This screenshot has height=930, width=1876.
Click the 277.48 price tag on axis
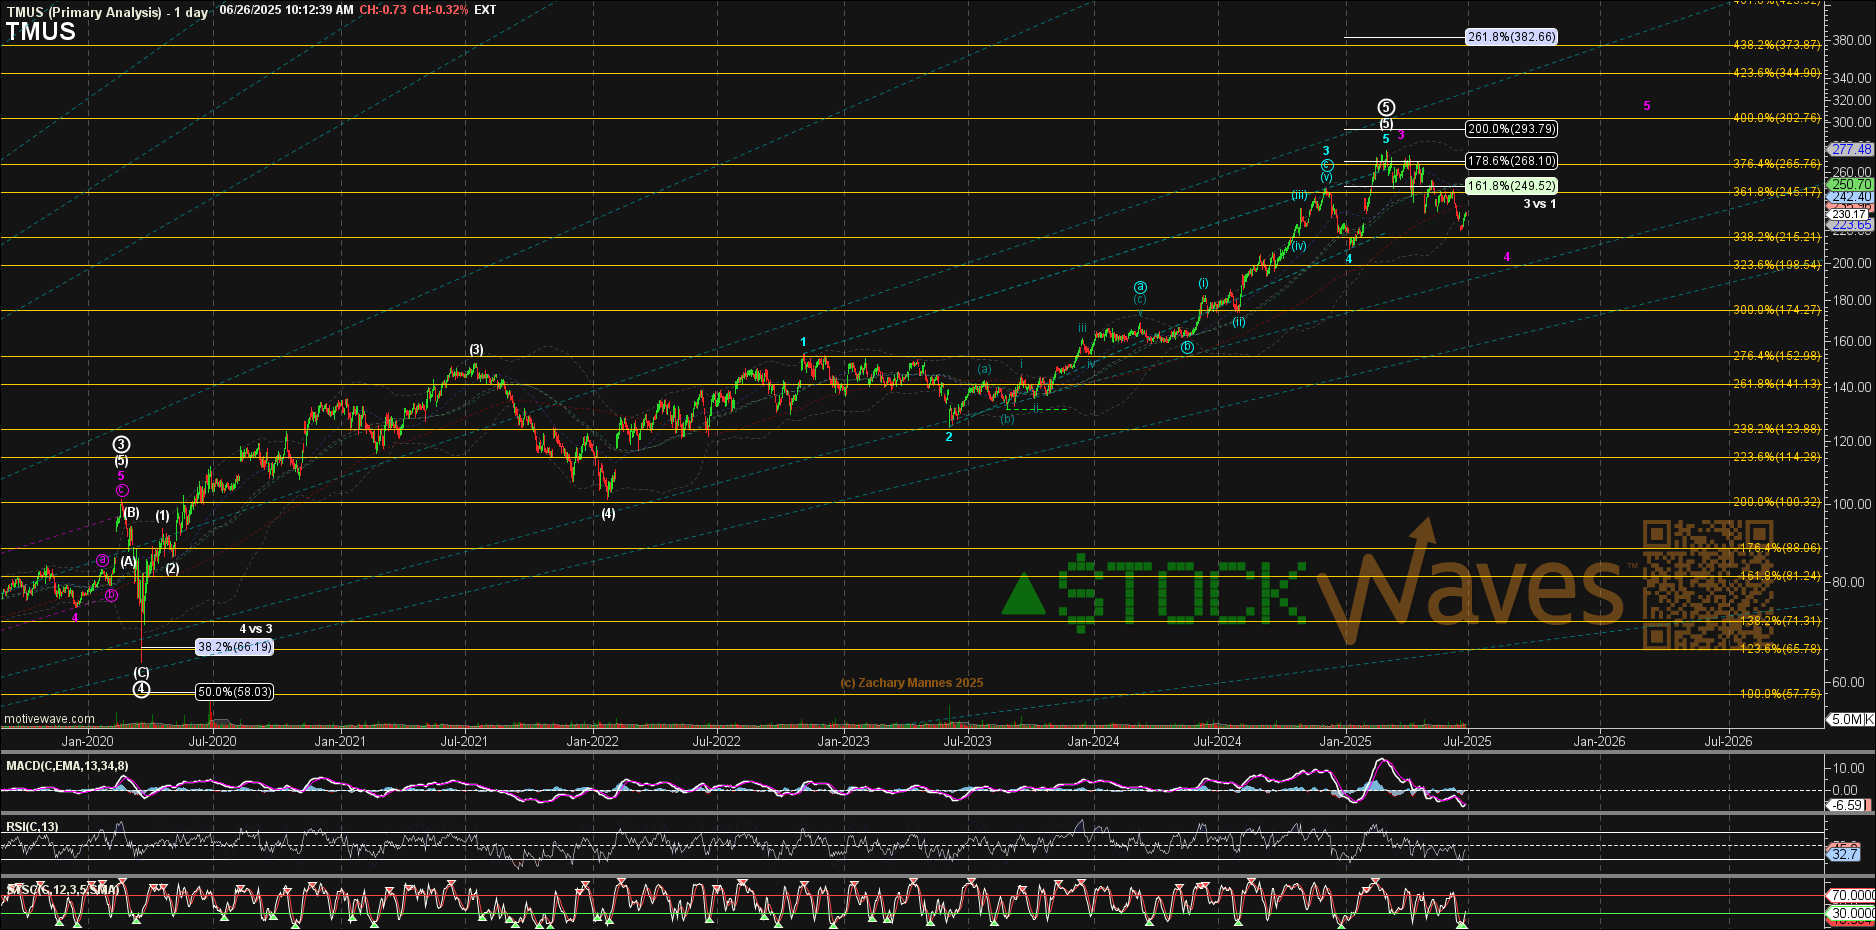[x=1850, y=149]
